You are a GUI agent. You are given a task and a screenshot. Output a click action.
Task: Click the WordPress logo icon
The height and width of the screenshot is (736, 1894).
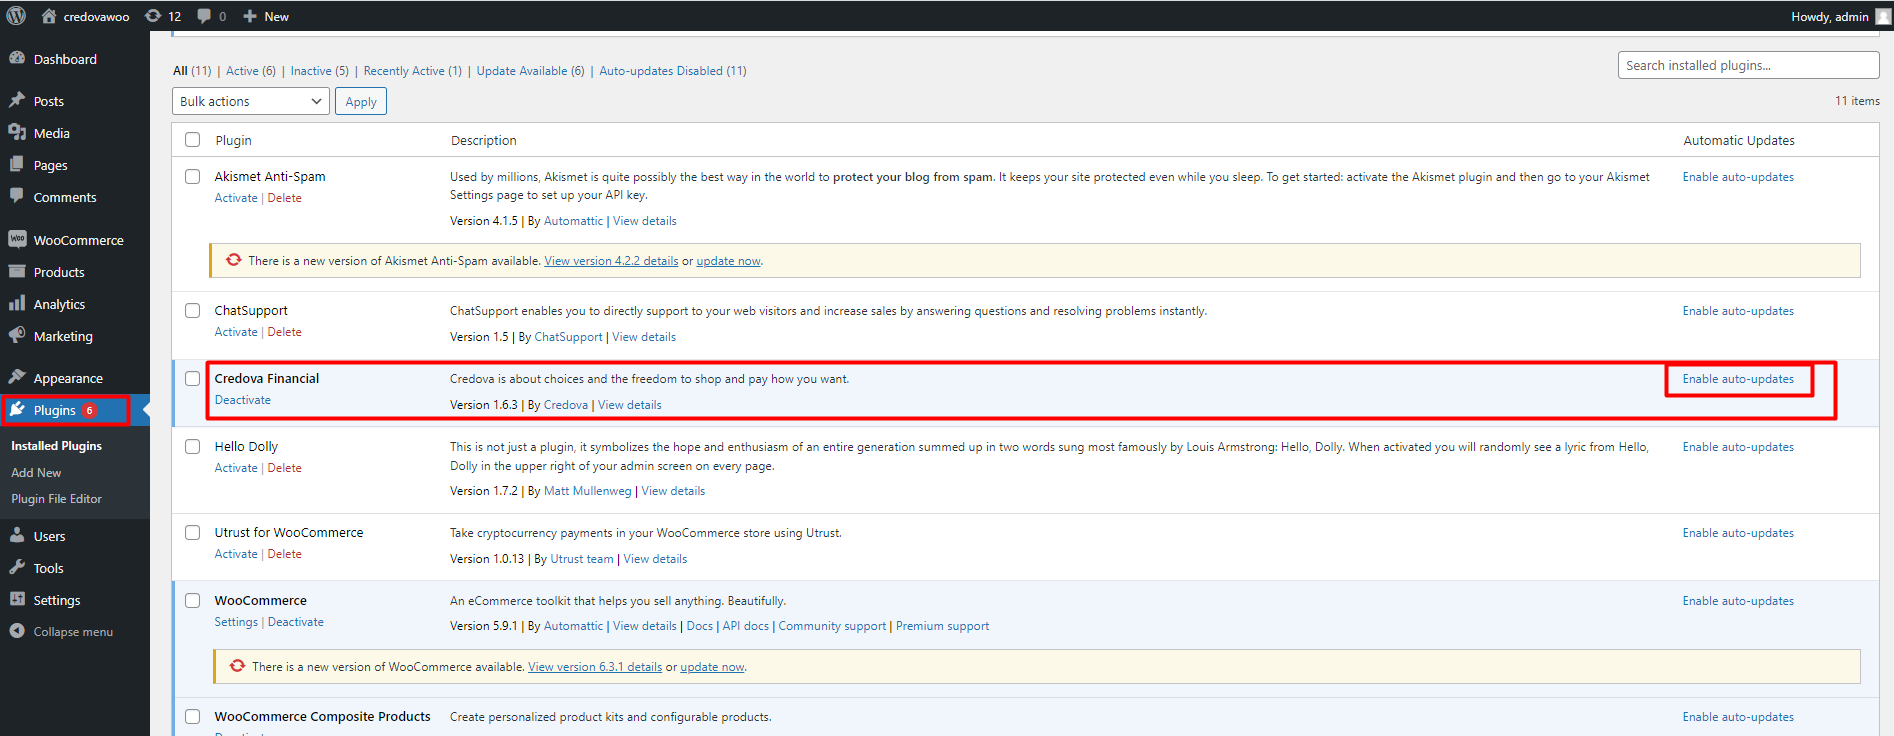pos(16,16)
